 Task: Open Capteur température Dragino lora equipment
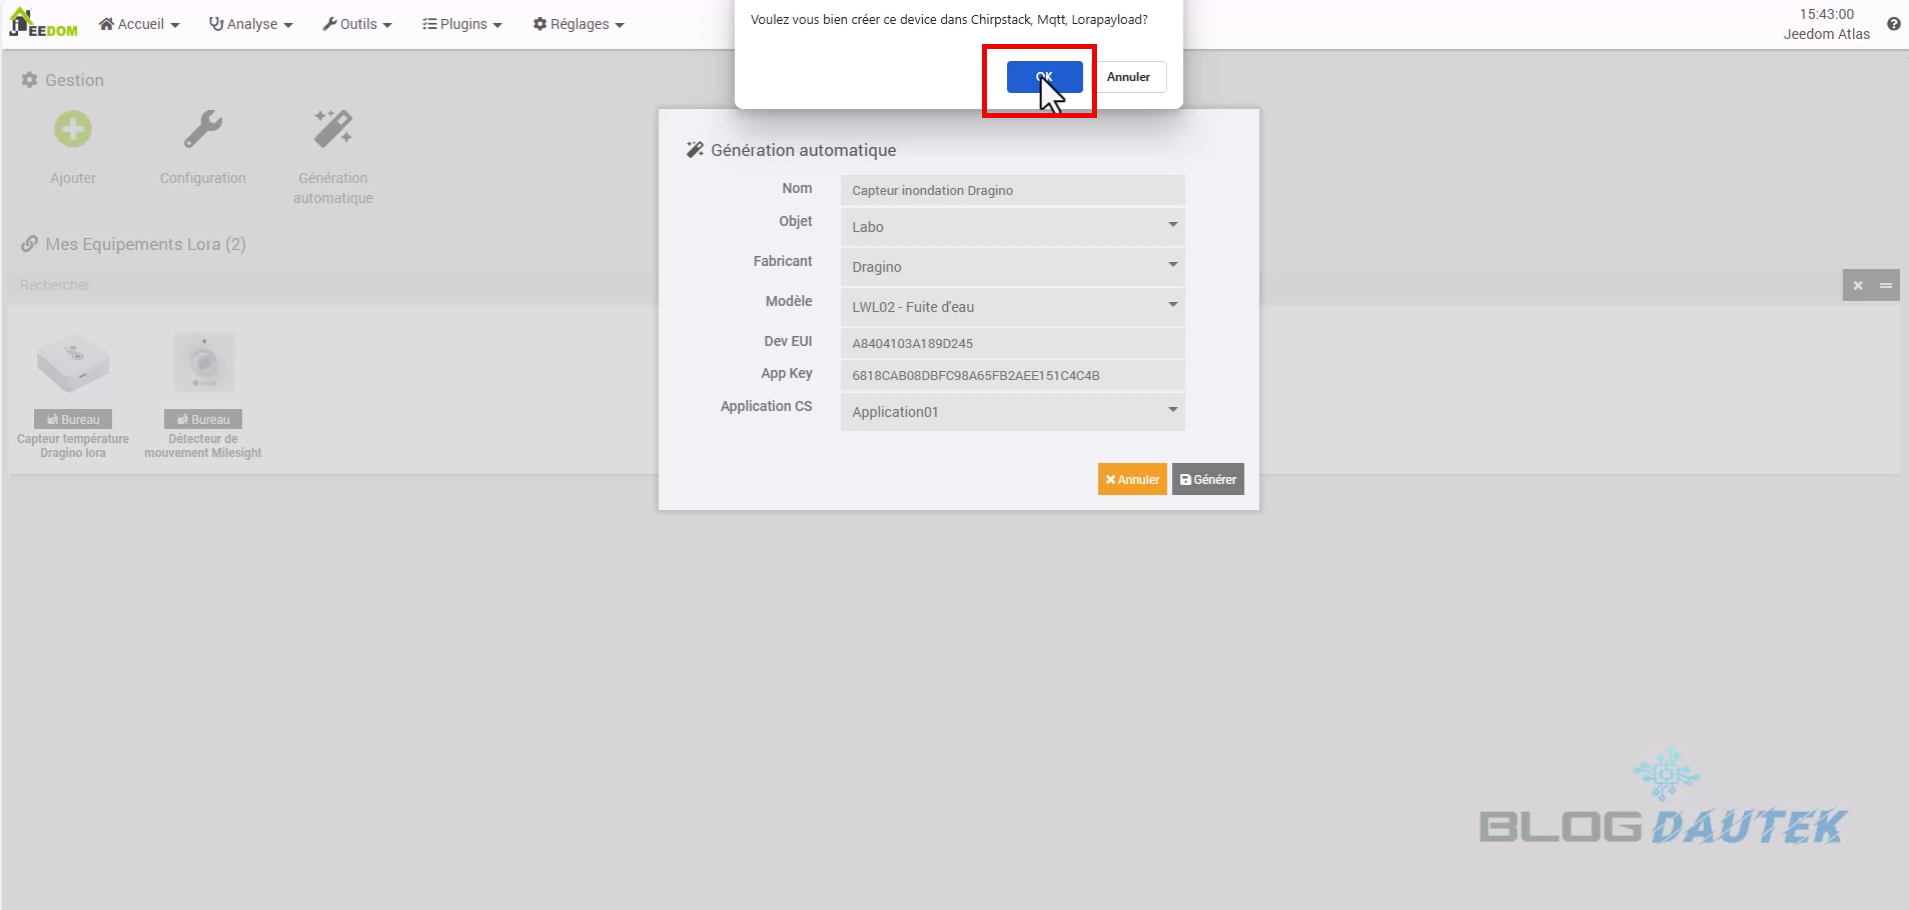pos(73,364)
